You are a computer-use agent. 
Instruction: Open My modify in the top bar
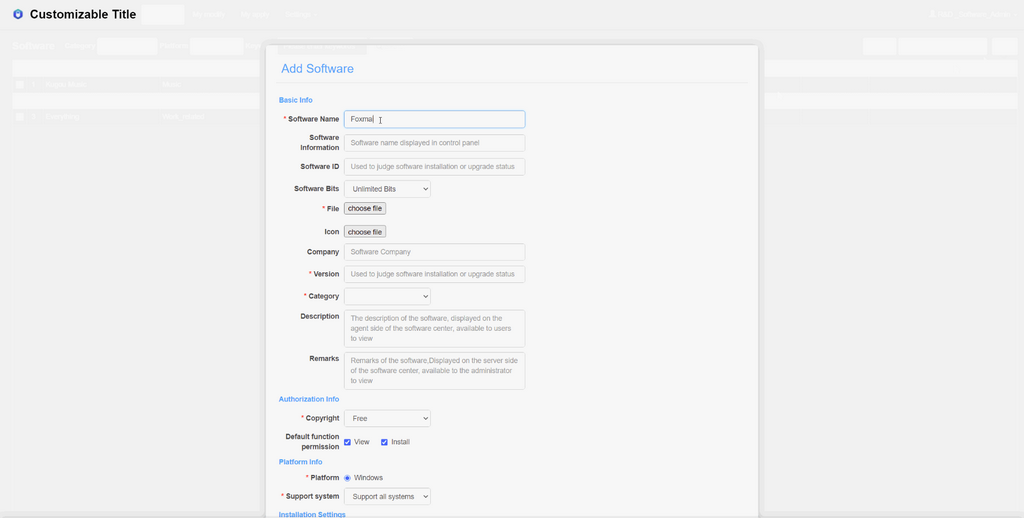click(x=209, y=14)
